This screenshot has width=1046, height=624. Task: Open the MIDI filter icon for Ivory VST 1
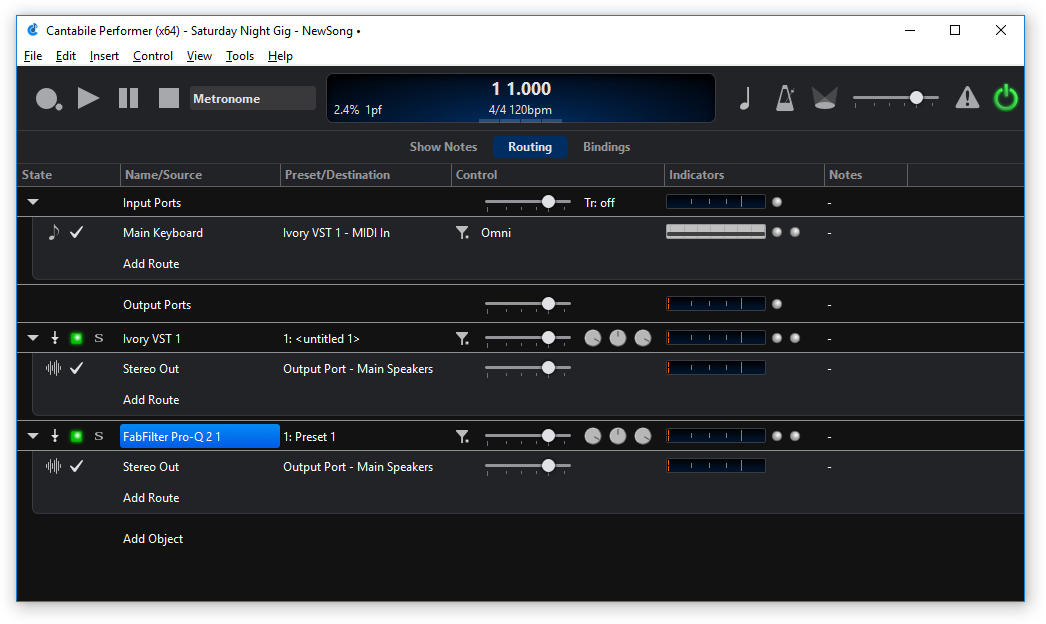[x=462, y=339]
